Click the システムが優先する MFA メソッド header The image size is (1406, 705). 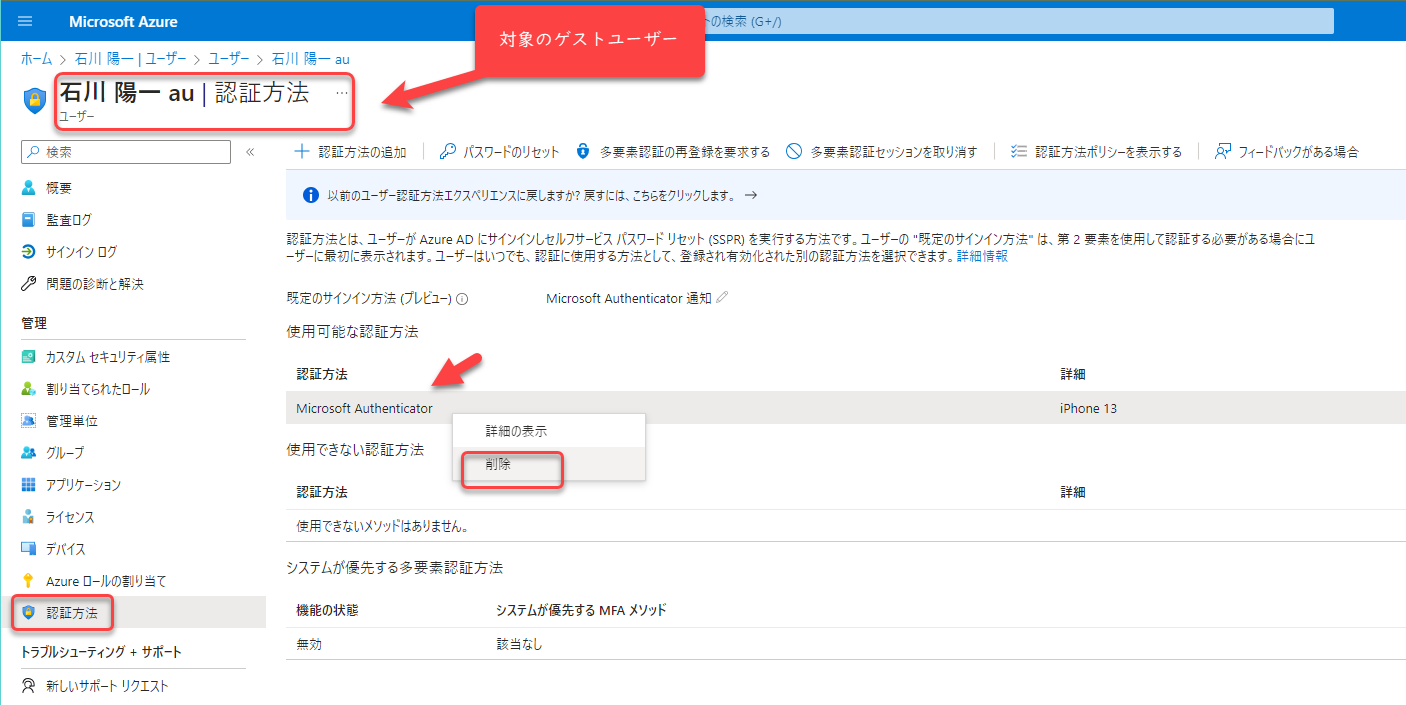pyautogui.click(x=581, y=609)
